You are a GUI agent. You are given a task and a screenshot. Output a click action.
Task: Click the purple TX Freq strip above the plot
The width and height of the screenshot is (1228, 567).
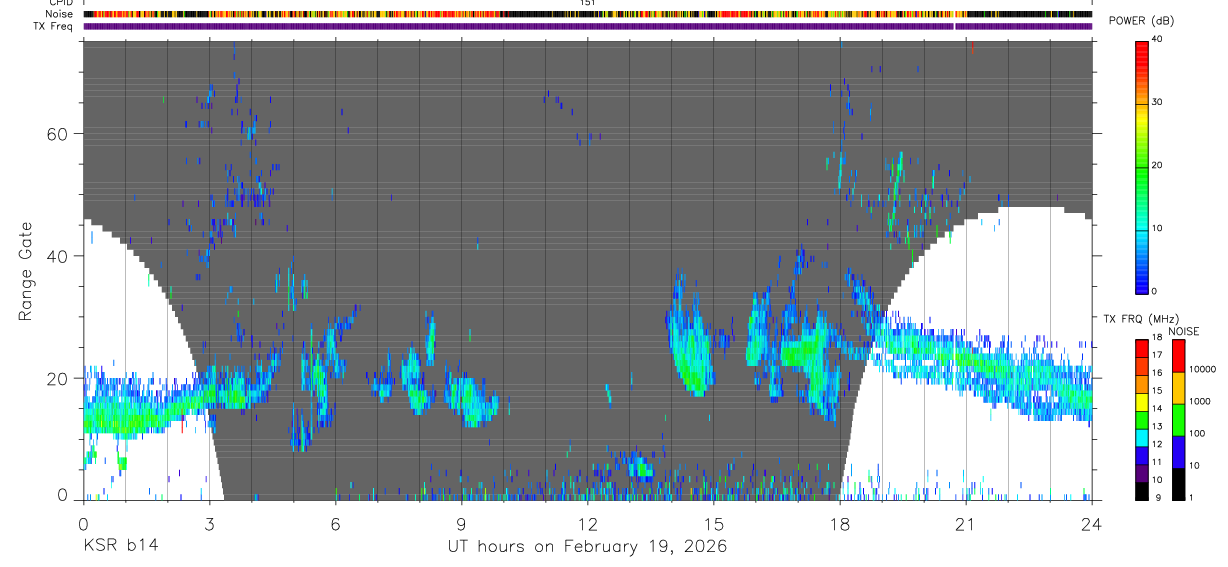click(587, 26)
